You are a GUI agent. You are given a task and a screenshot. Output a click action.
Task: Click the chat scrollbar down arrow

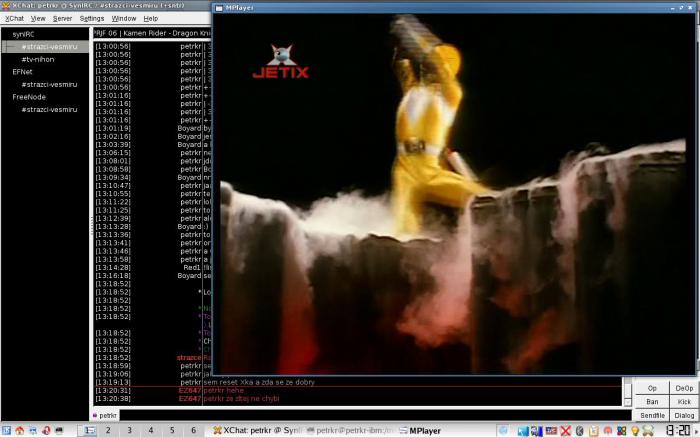[627, 402]
